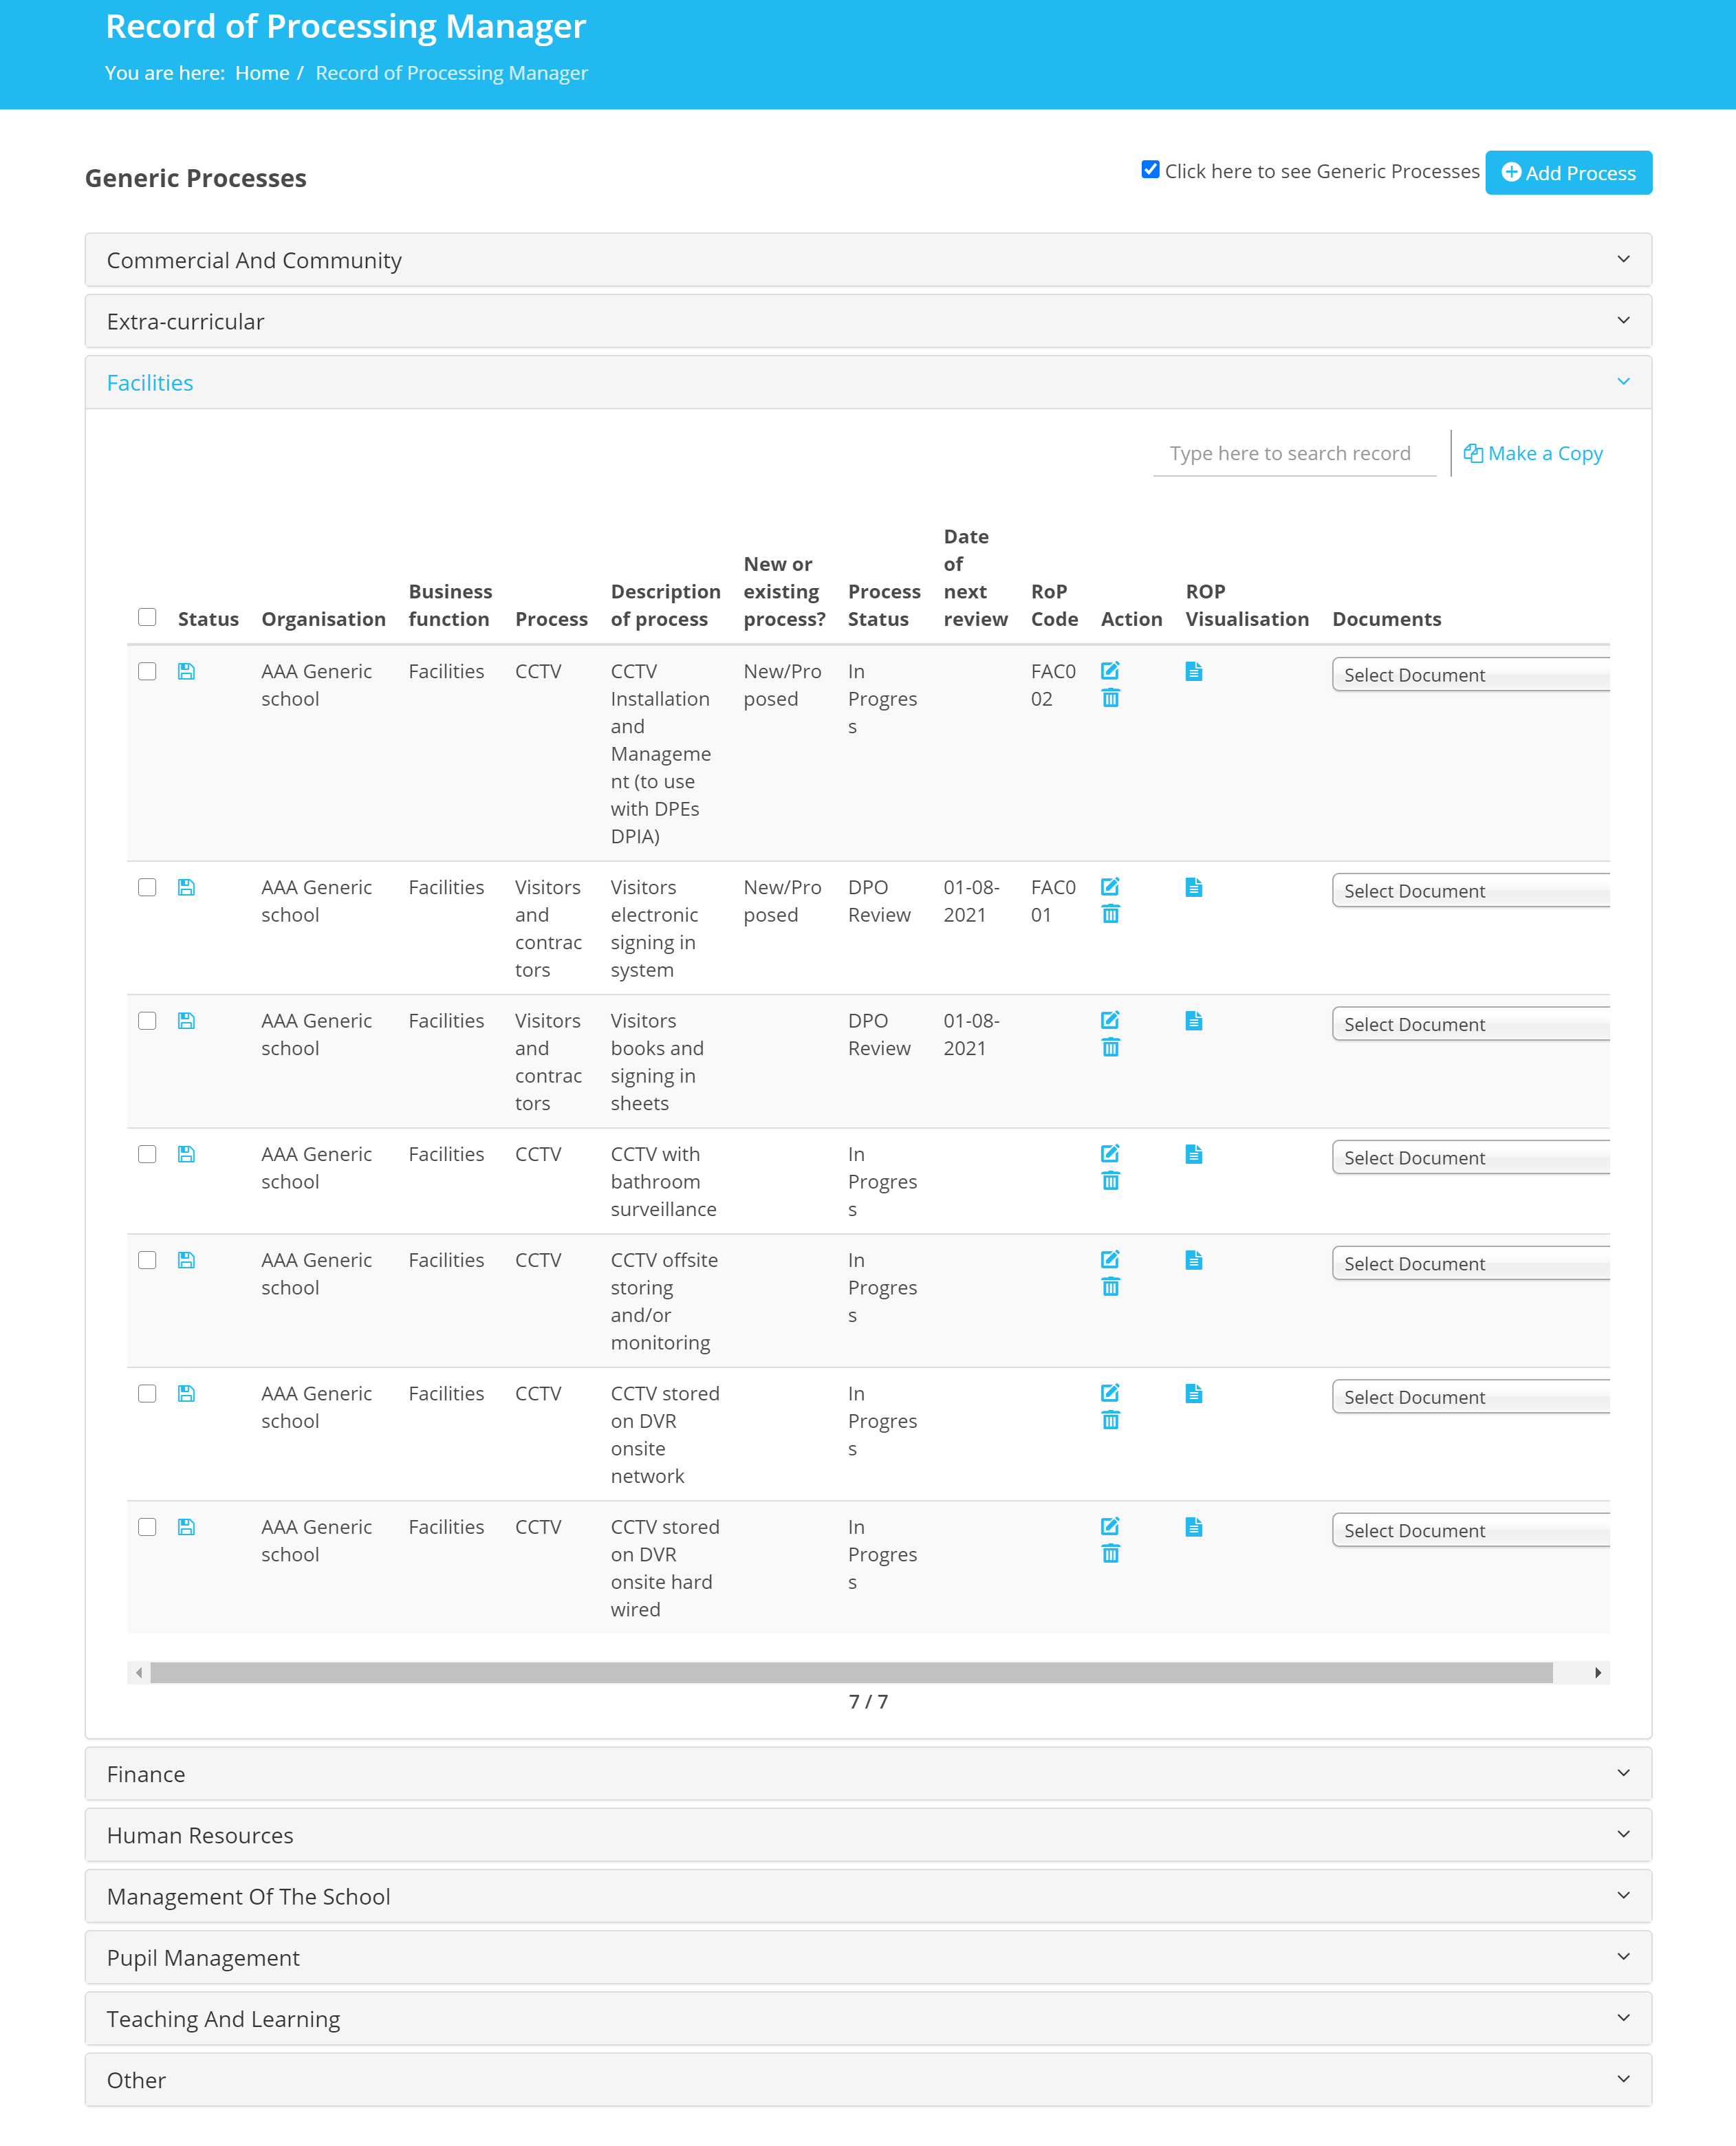Edit the Visitors books and signing row
1736x2146 pixels.
tap(1109, 1020)
